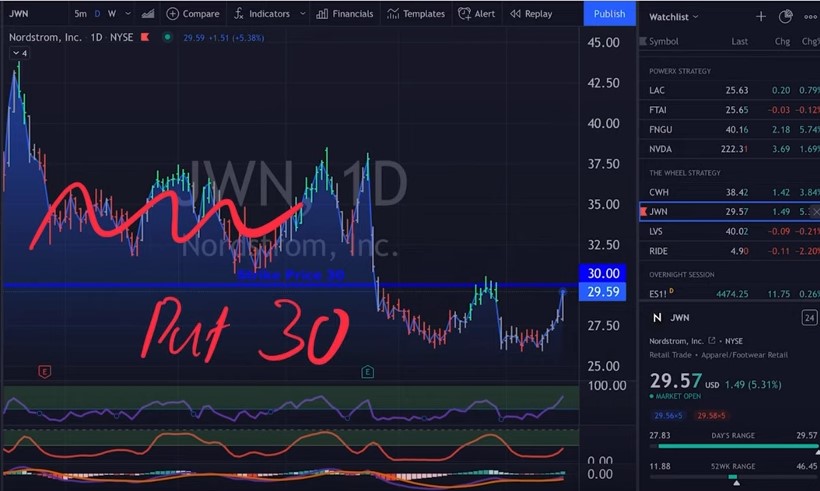
Task: Click the DAY'S RANGE bar
Action: [x=734, y=446]
